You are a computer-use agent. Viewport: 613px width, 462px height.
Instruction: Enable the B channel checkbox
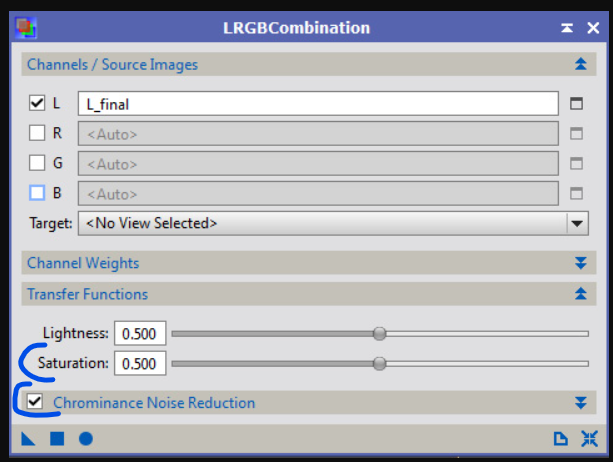(x=37, y=193)
